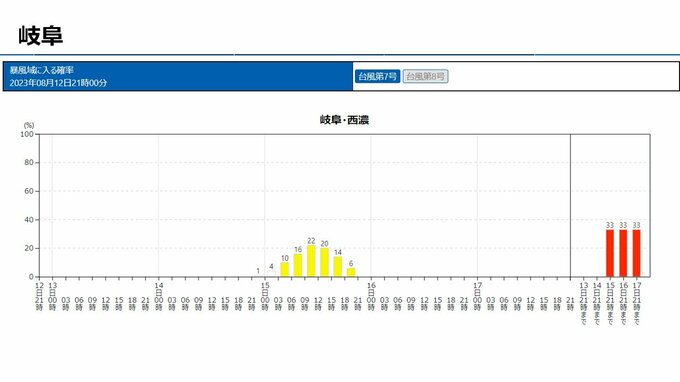The height and width of the screenshot is (382, 680).
Task: Click the first red 33 bar for 15日21時まで
Action: [610, 253]
